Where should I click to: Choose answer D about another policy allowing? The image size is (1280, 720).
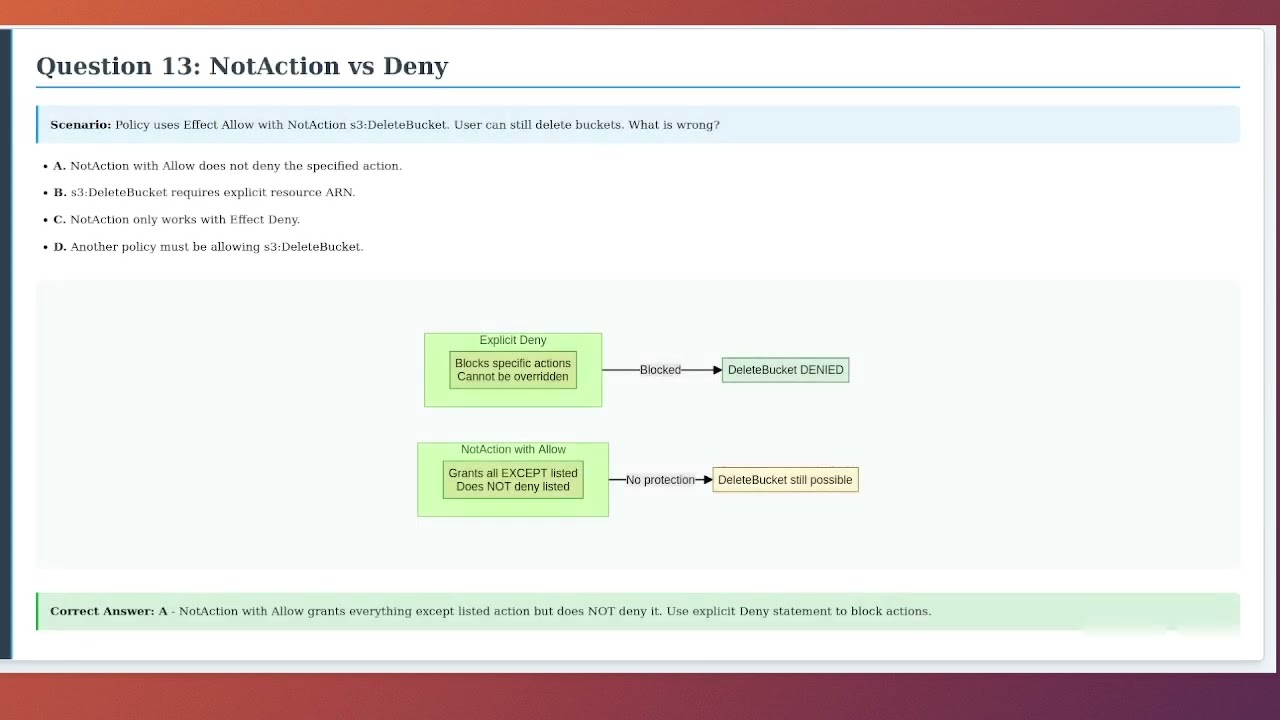(x=209, y=247)
